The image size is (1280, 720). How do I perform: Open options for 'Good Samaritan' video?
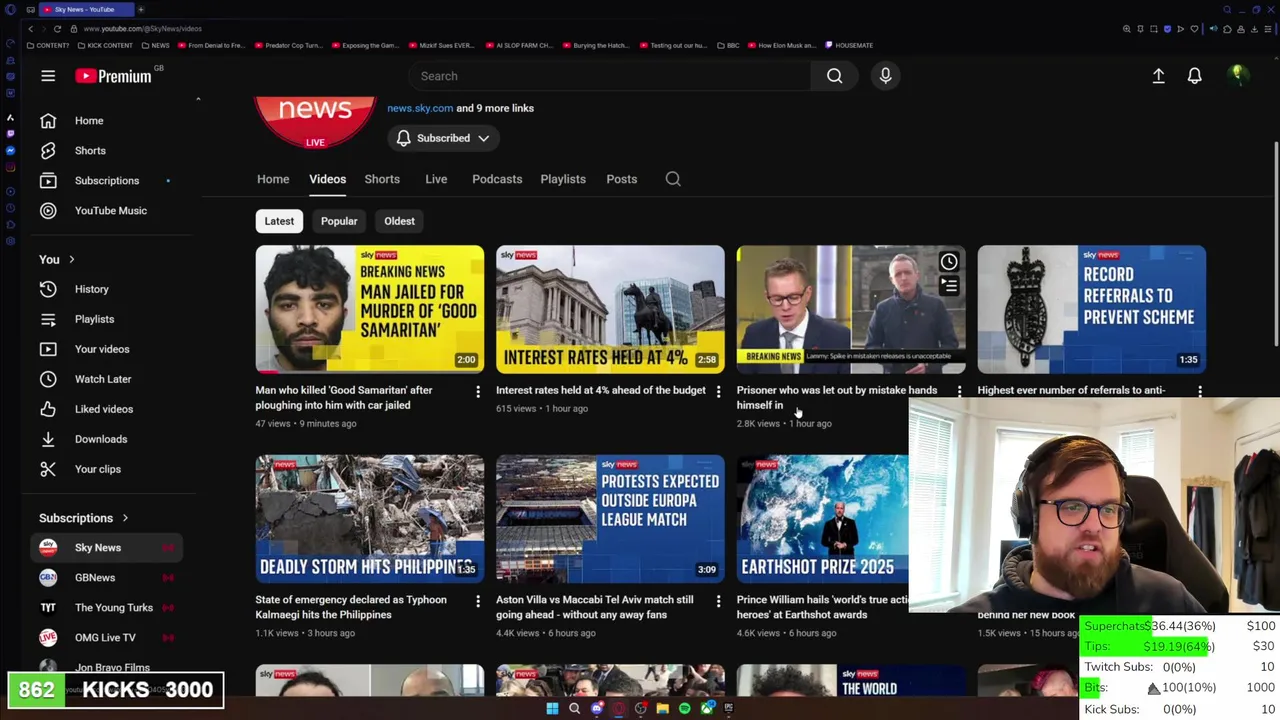[x=477, y=392]
